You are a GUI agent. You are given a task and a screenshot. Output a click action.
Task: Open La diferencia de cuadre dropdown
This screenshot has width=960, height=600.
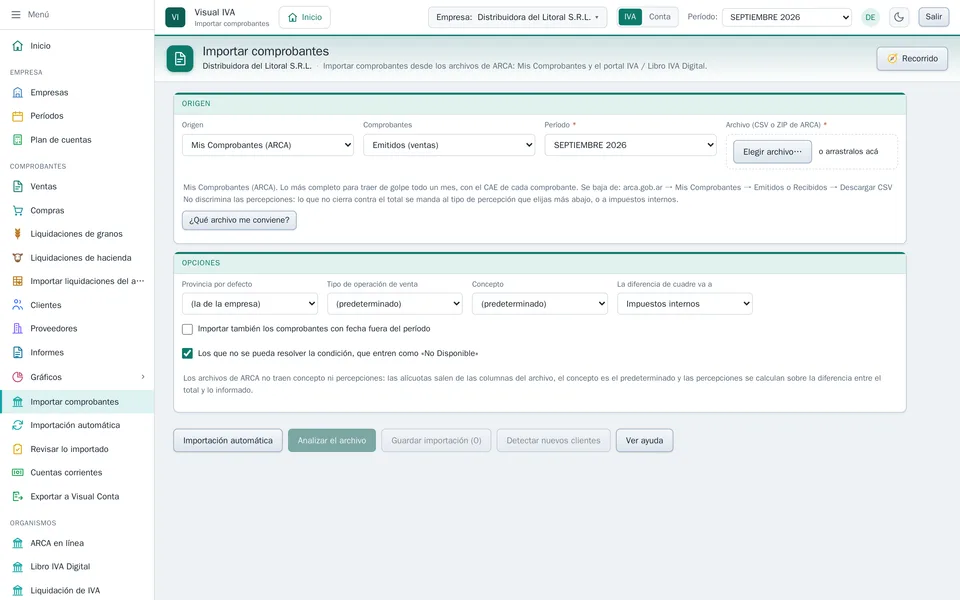coord(684,304)
